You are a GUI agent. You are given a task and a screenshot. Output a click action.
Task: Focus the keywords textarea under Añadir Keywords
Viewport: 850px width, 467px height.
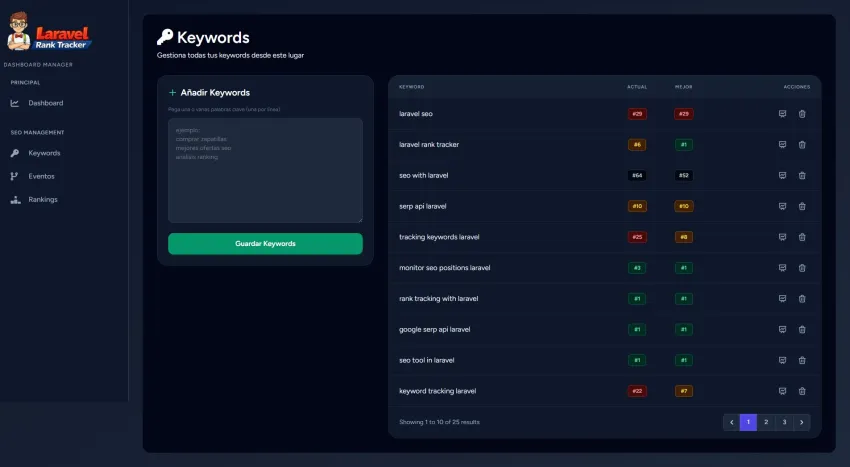[265, 170]
